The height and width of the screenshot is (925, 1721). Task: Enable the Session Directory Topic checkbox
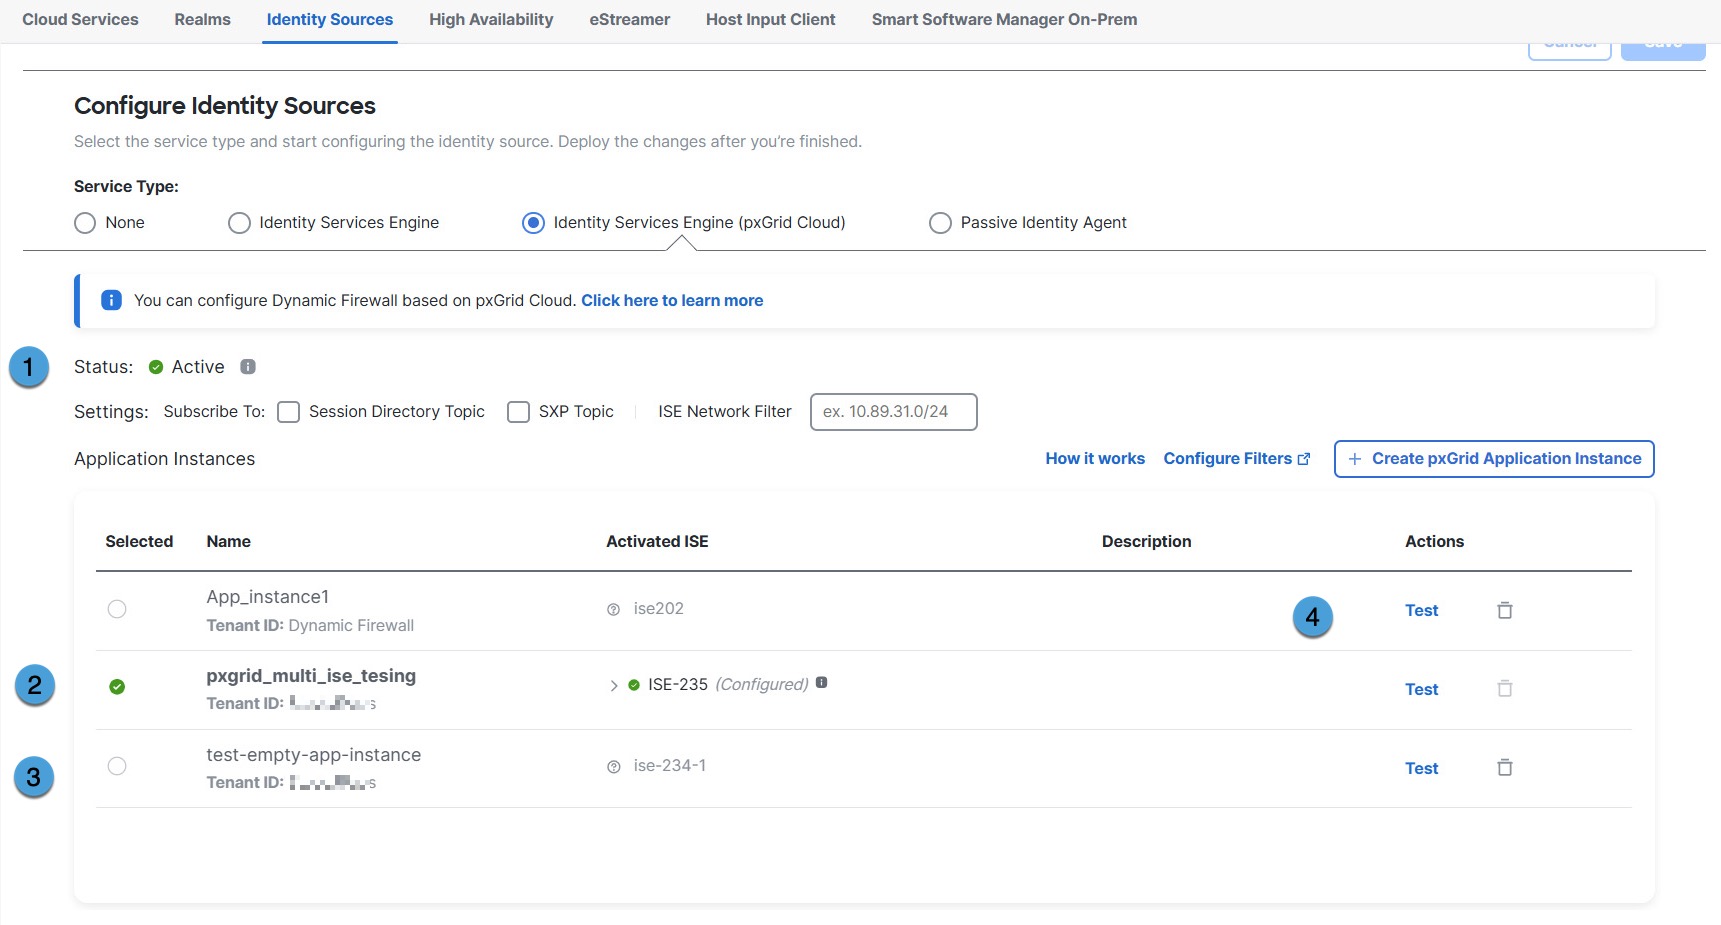289,412
